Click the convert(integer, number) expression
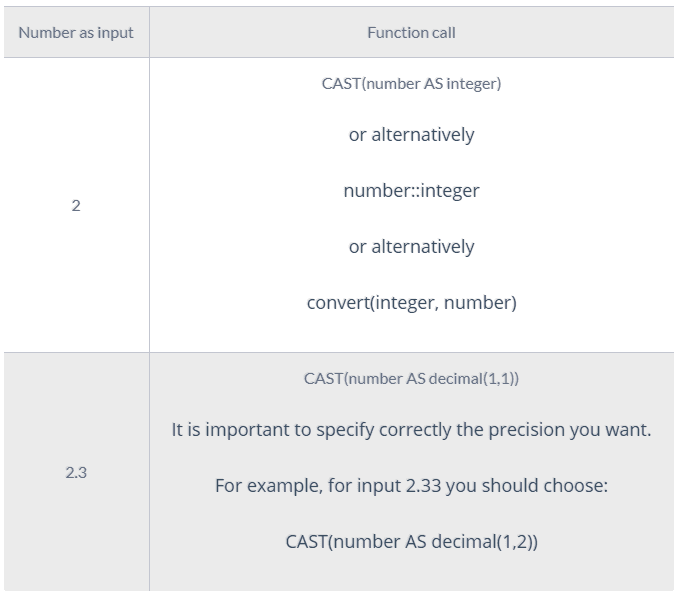The image size is (681, 602). pyautogui.click(x=411, y=303)
